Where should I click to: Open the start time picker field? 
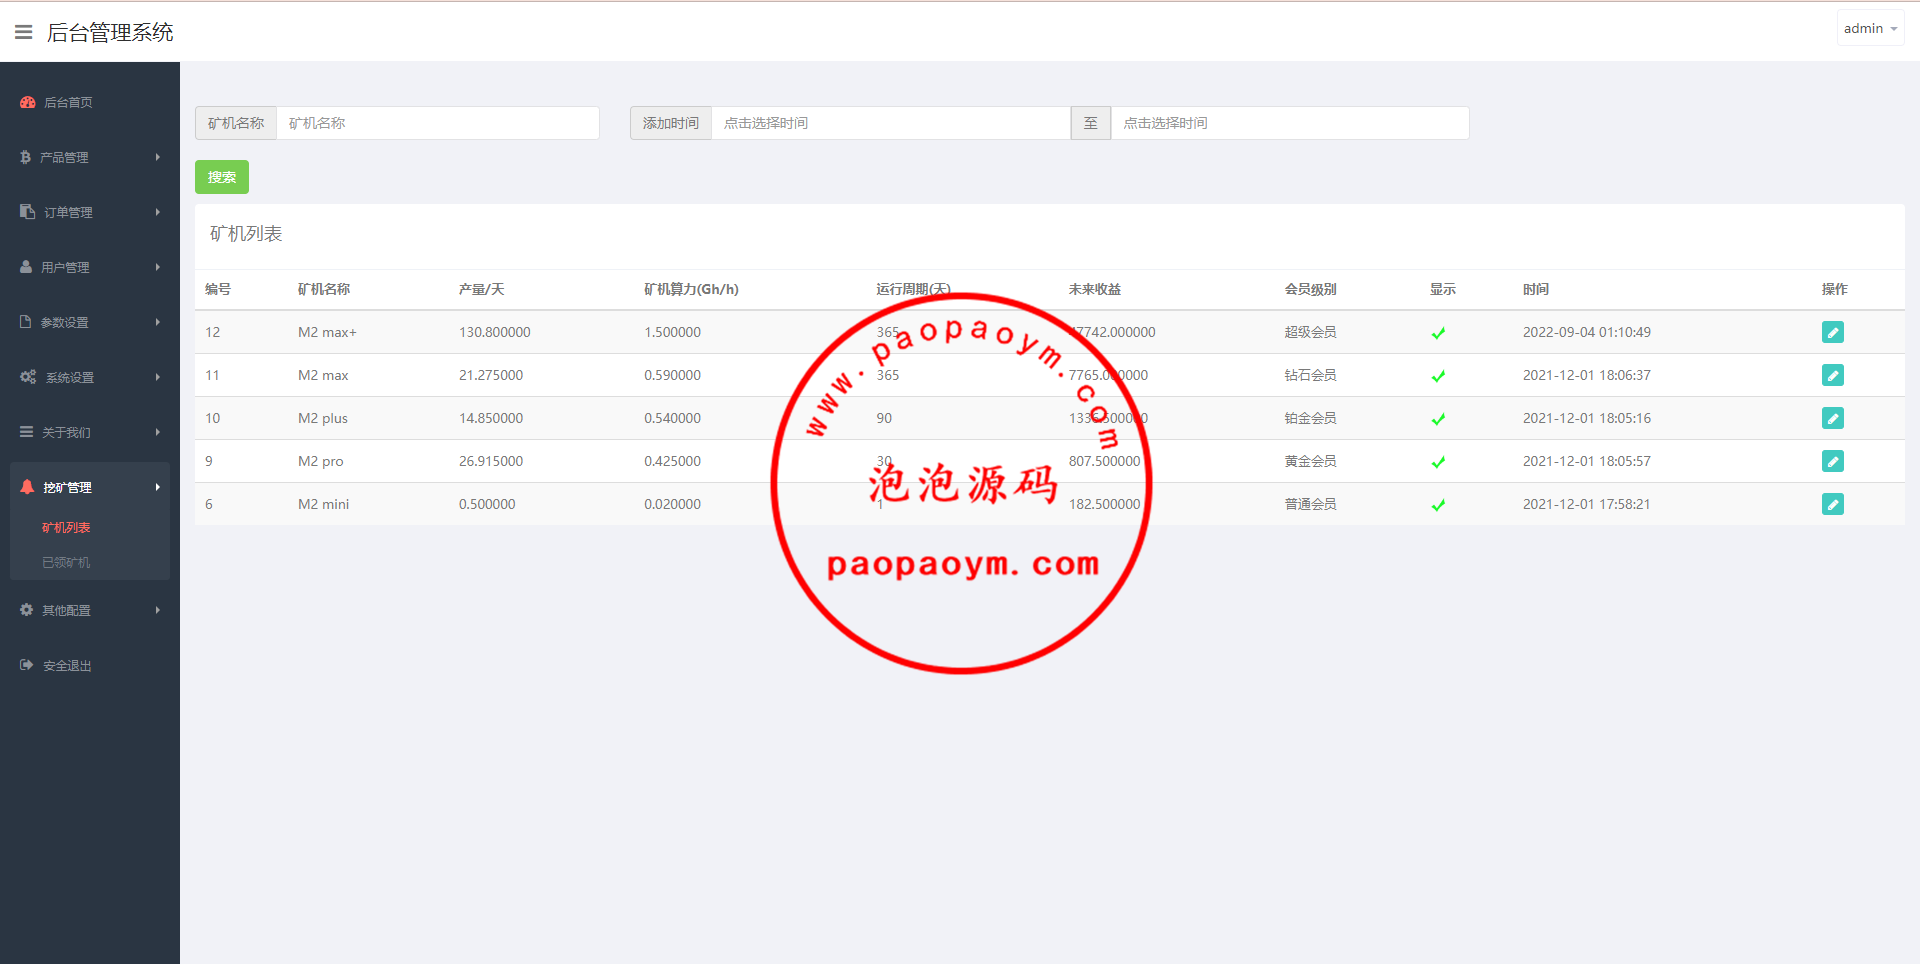click(891, 123)
